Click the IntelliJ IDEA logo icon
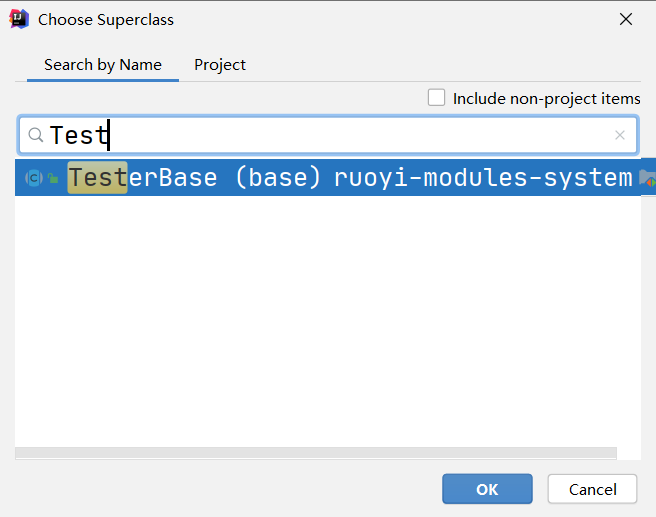Image resolution: width=656 pixels, height=517 pixels. click(x=18, y=19)
